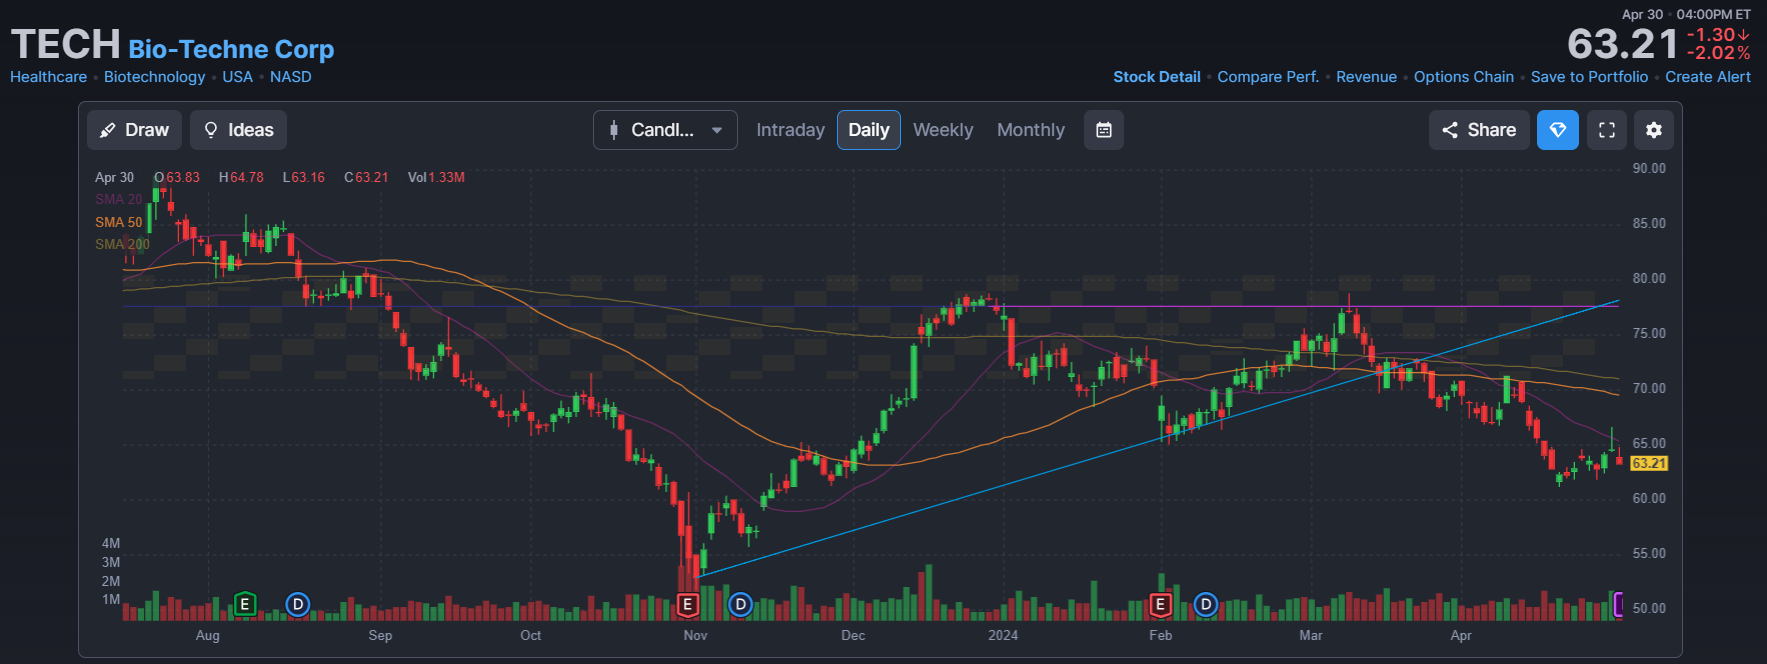
Task: Click the 2024 date axis label
Action: [1003, 635]
